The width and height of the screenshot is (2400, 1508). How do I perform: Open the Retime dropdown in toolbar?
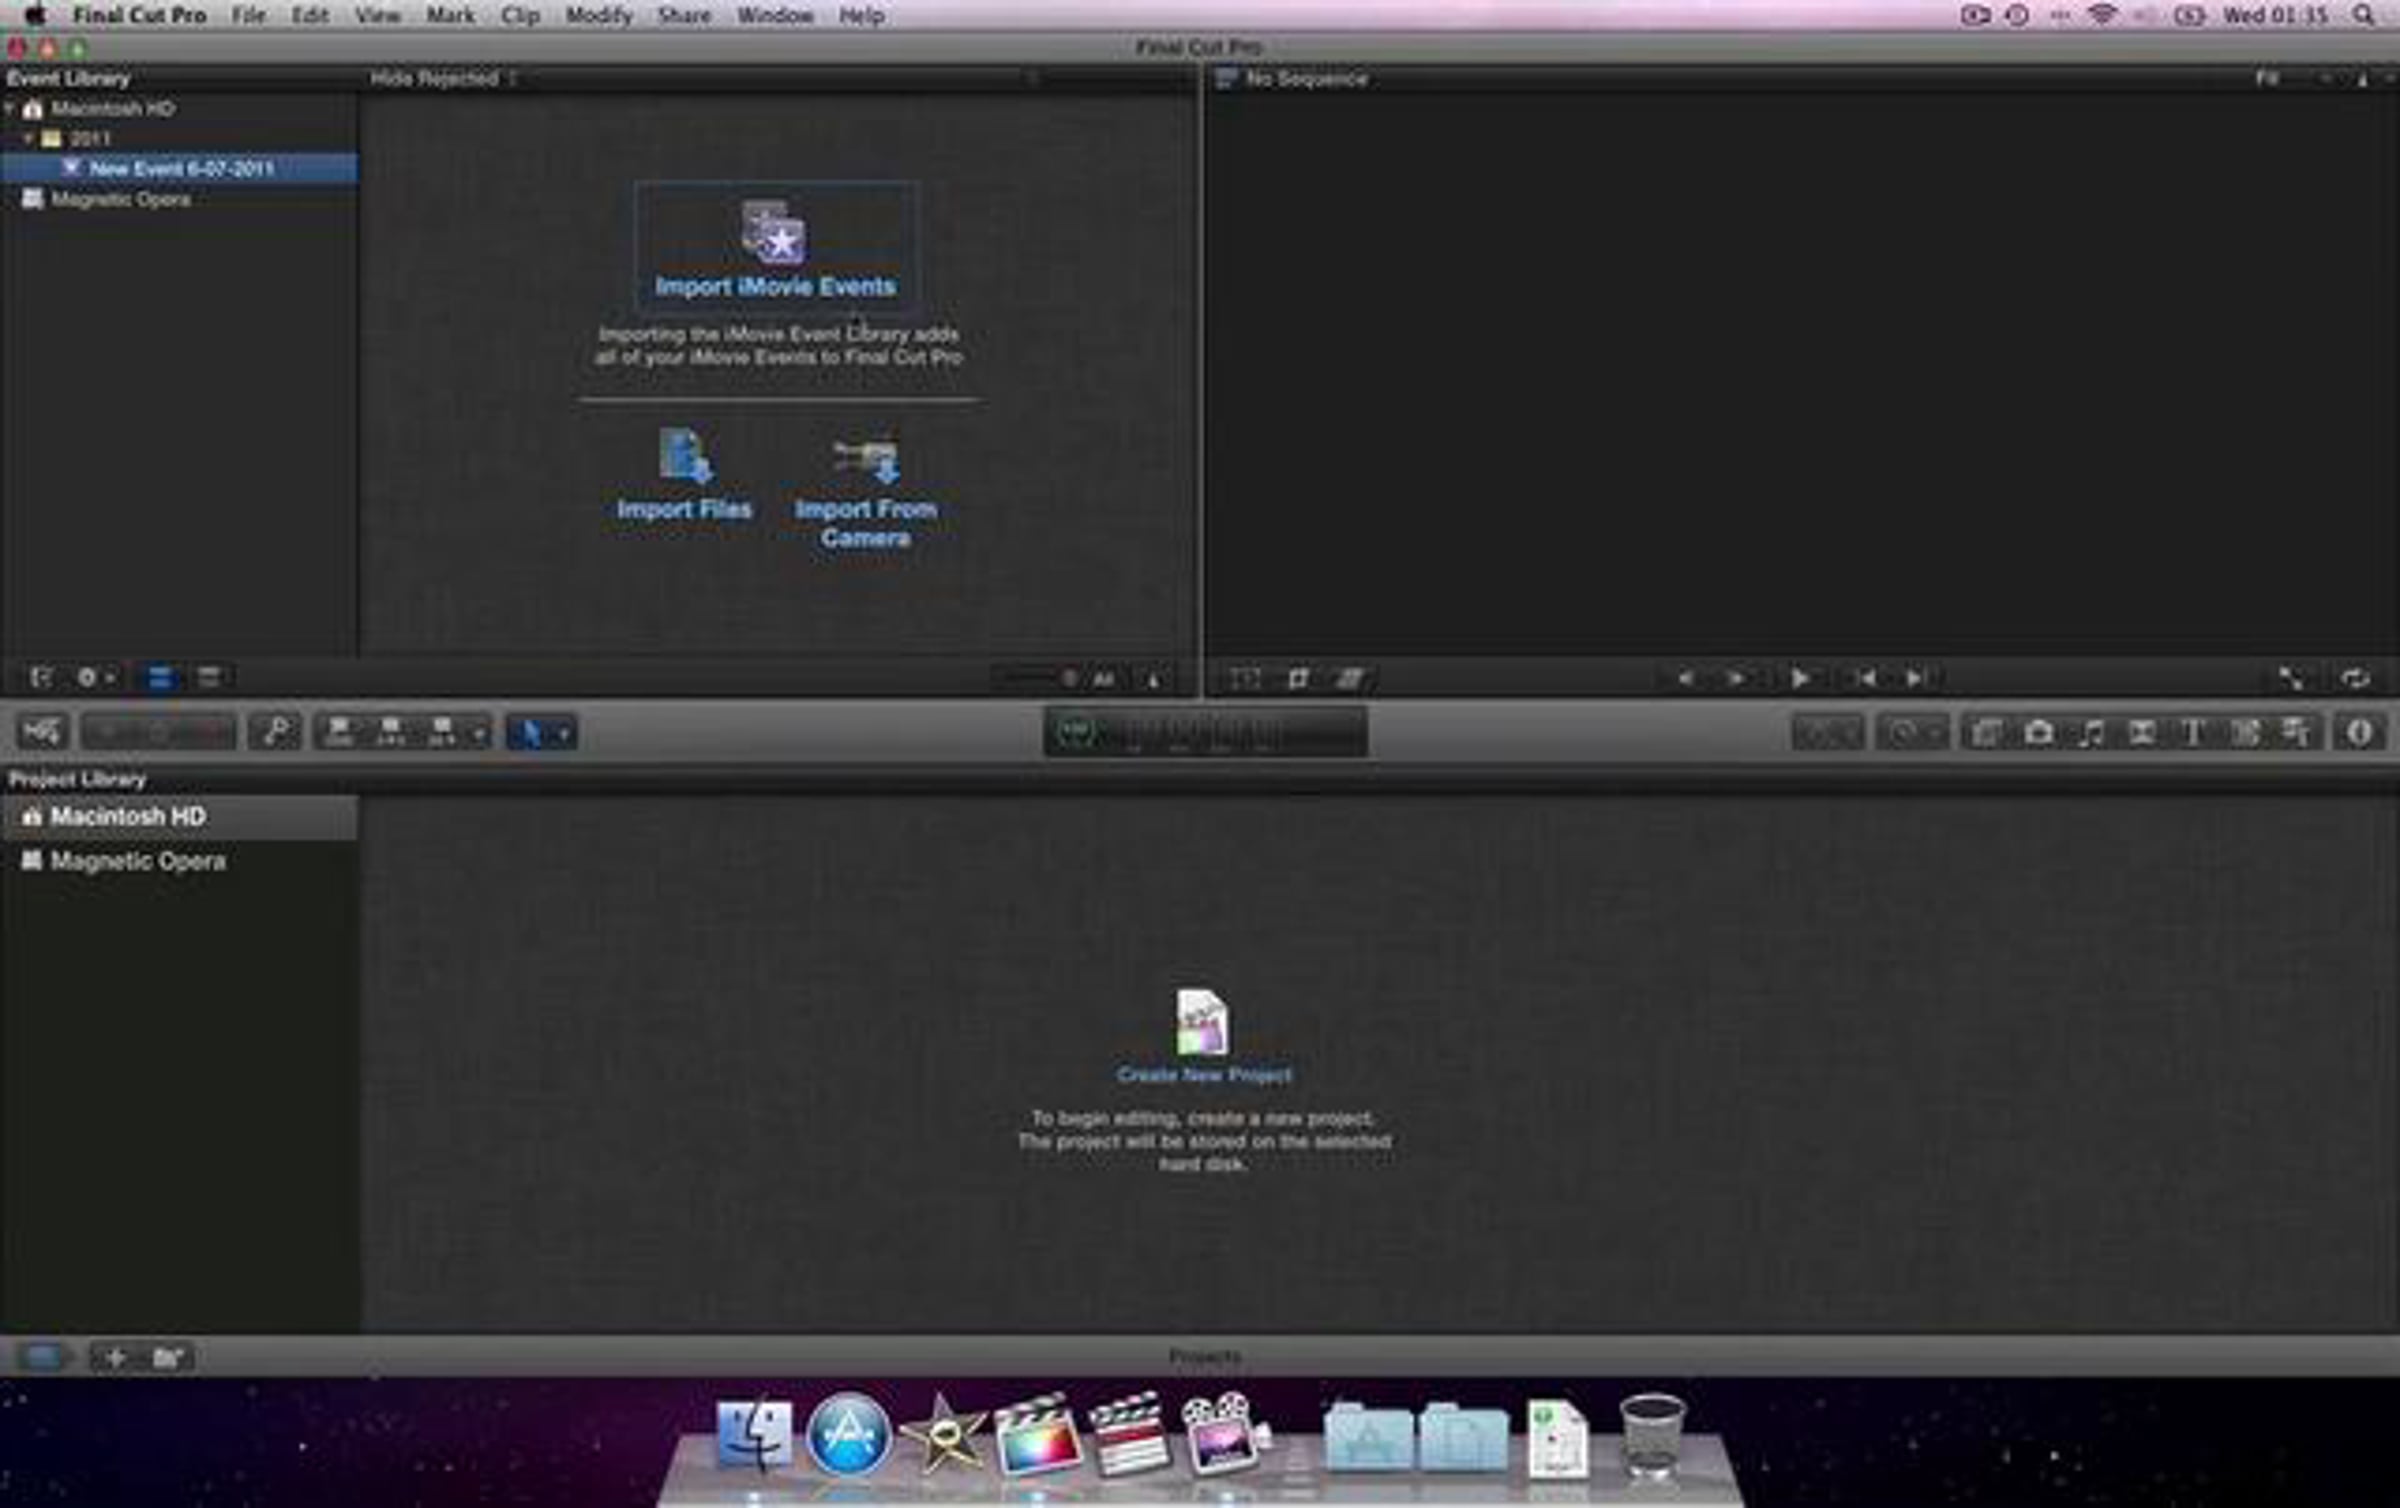(x=1911, y=733)
